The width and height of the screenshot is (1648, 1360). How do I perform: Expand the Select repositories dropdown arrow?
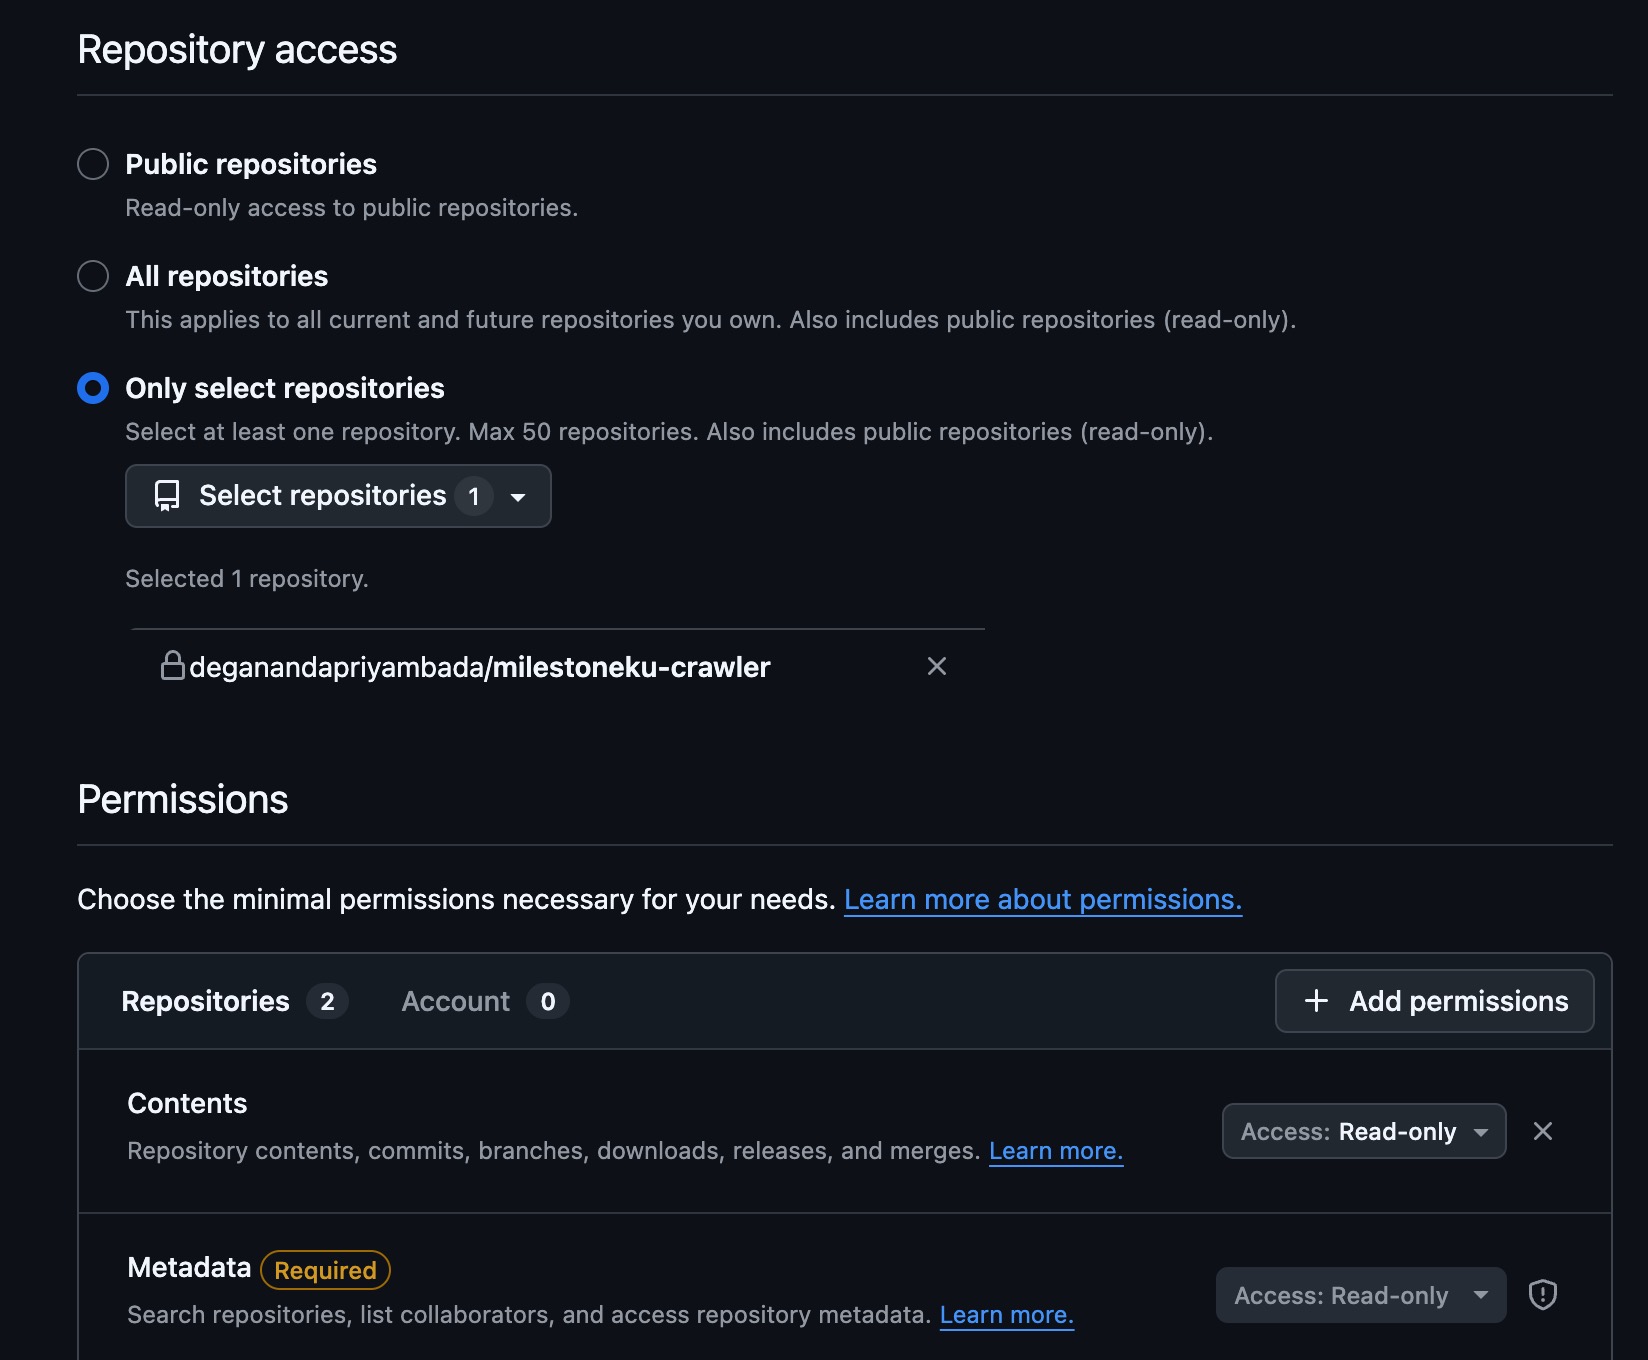click(518, 497)
